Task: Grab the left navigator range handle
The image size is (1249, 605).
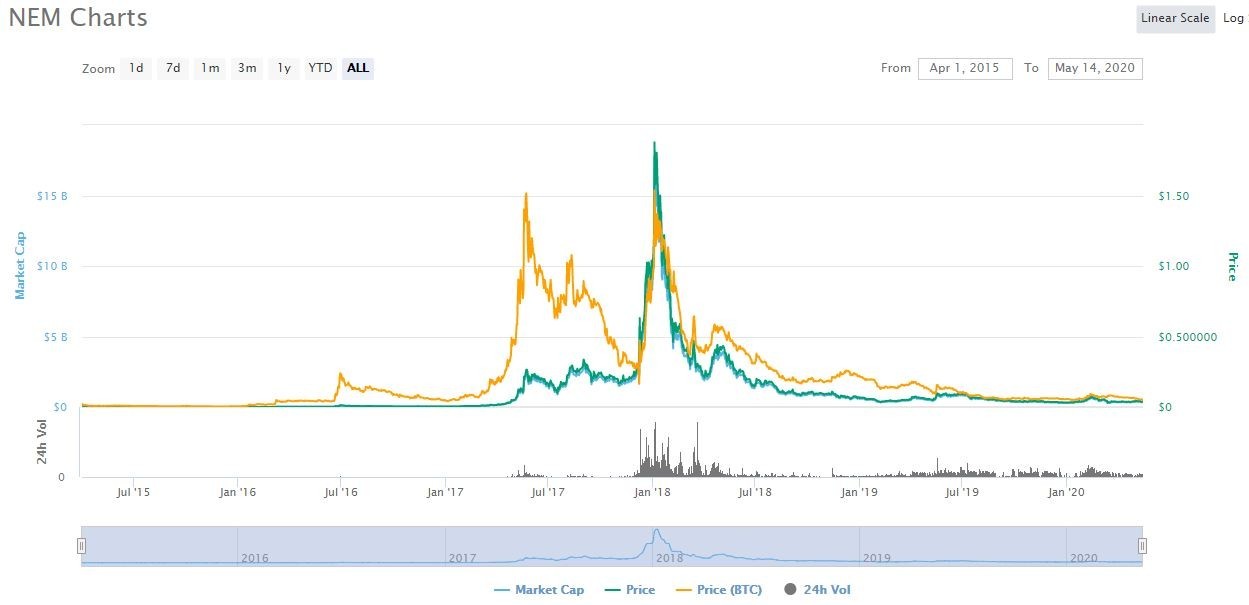Action: (82, 546)
